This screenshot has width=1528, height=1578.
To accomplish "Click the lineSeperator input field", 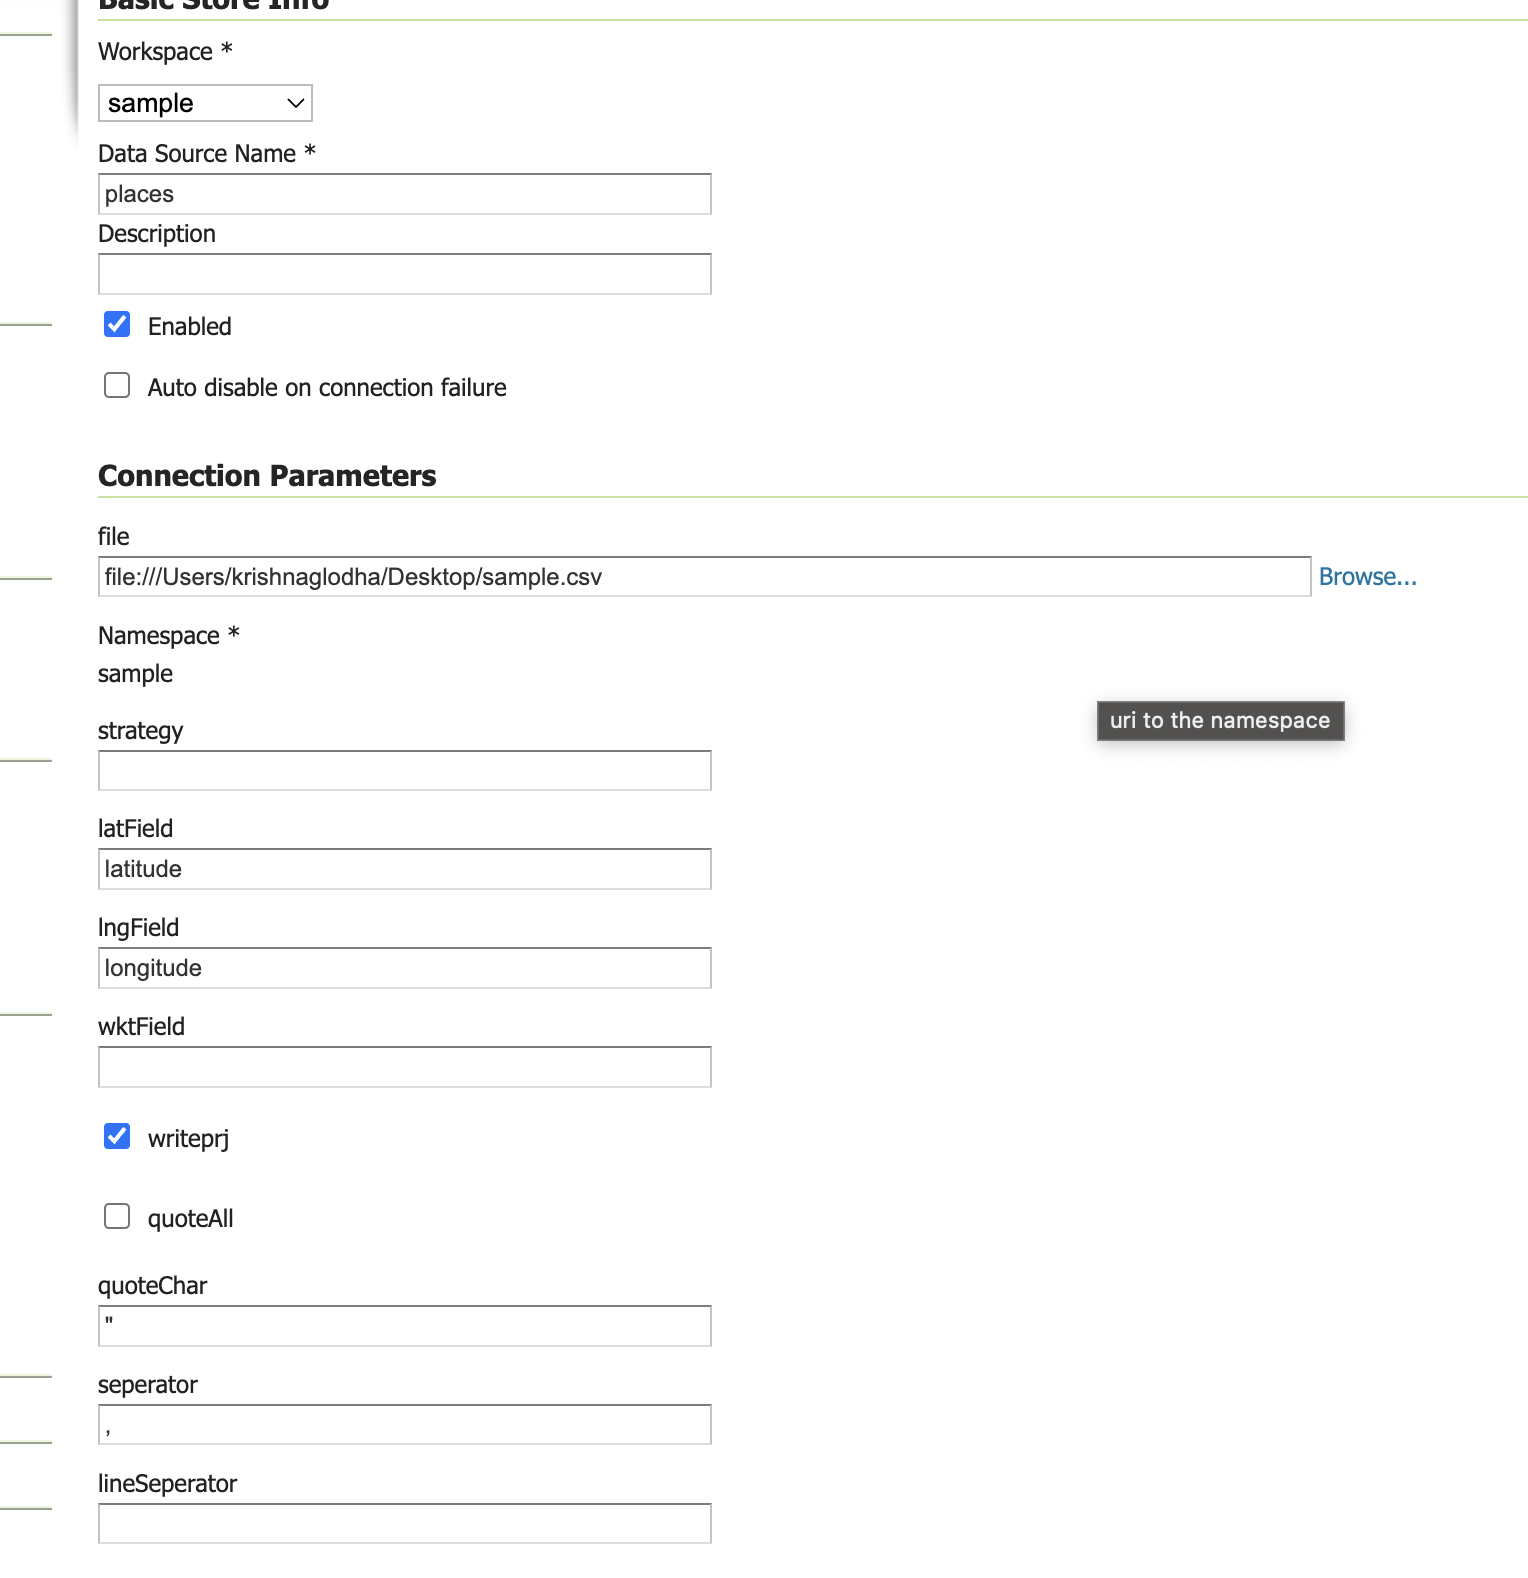I will [405, 1524].
